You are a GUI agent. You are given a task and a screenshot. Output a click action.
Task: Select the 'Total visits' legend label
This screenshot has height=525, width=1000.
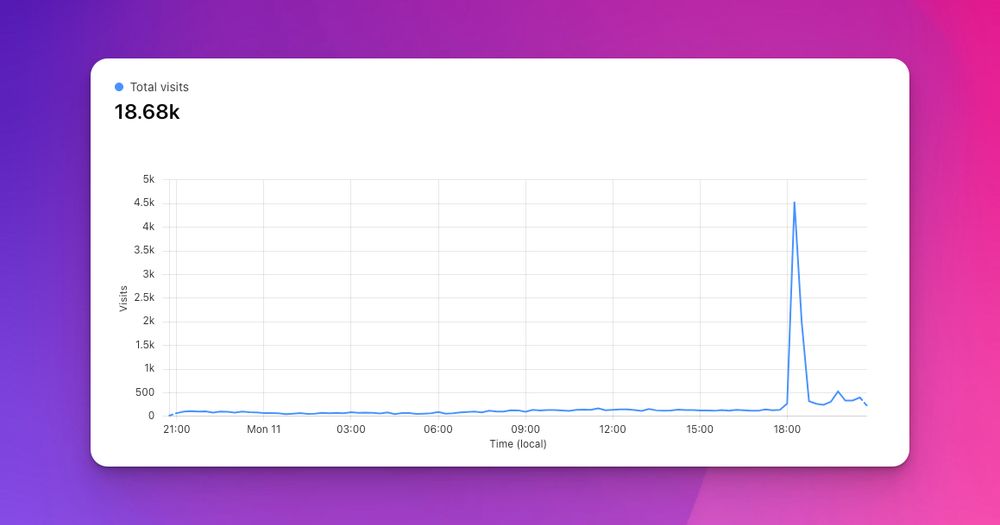[x=159, y=87]
